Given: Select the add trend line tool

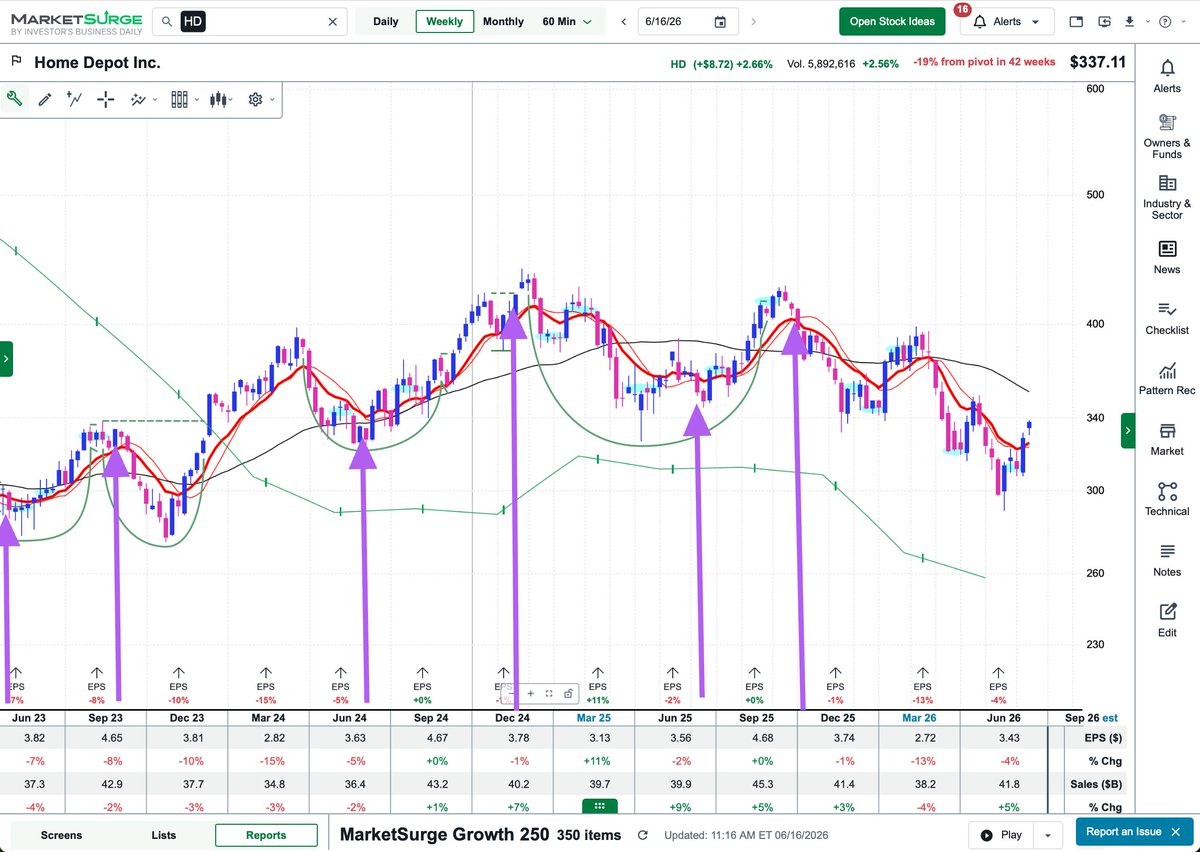Looking at the screenshot, I should [75, 99].
